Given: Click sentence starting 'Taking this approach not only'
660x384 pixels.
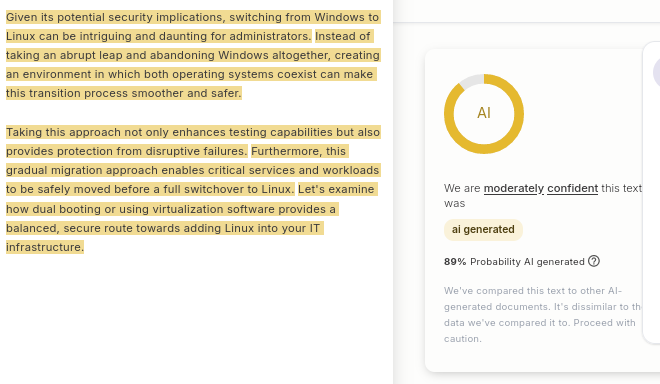Looking at the screenshot, I should click(192, 141).
